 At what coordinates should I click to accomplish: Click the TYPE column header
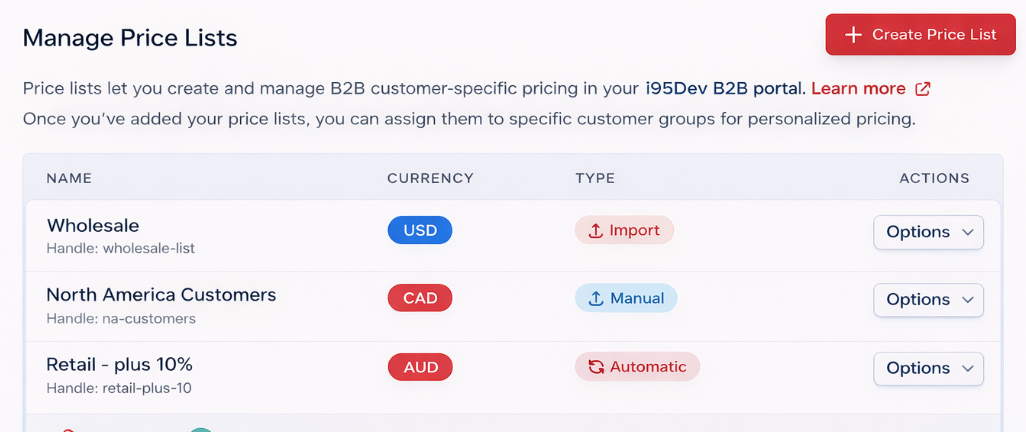[x=595, y=178]
